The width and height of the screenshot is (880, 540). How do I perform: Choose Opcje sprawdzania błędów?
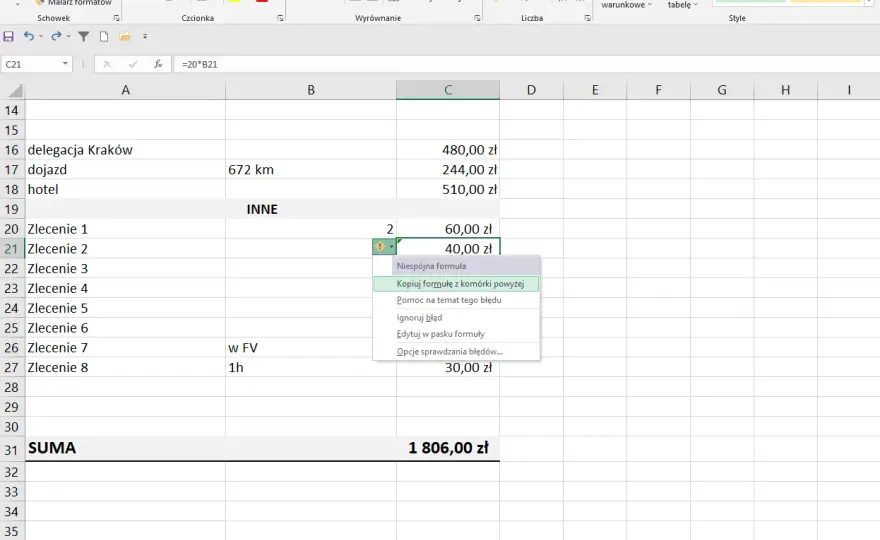[x=456, y=352]
